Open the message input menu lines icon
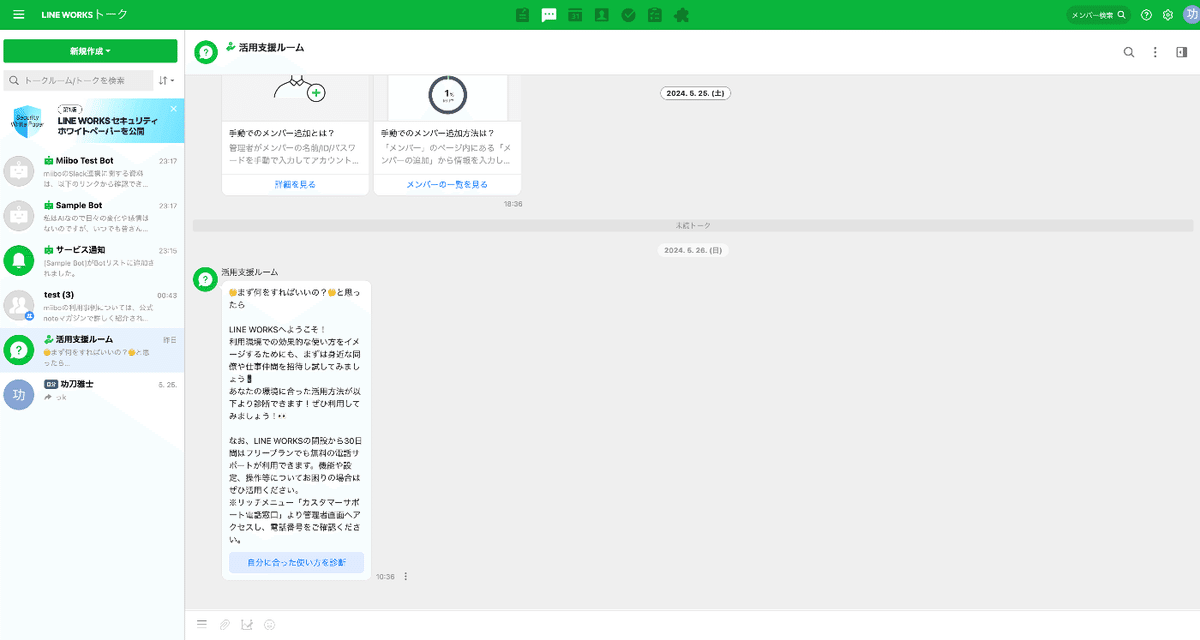Image resolution: width=1200 pixels, height=640 pixels. (201, 624)
